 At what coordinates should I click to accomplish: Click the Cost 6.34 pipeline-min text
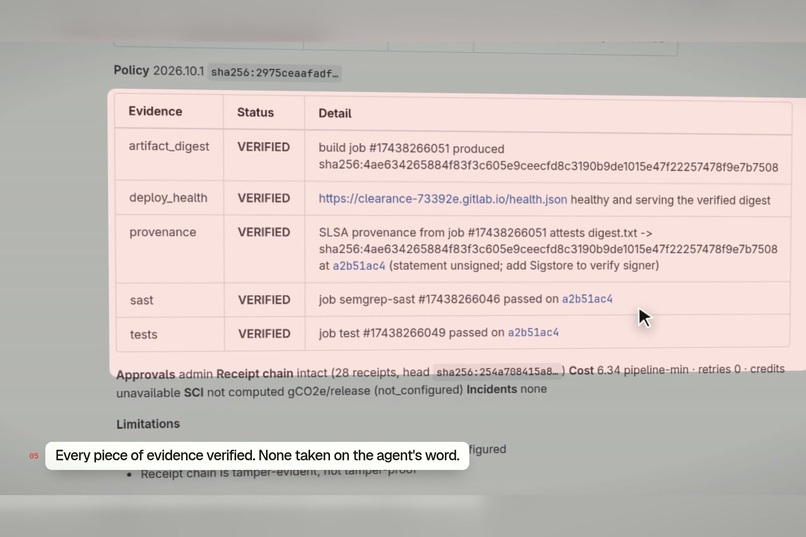(x=628, y=370)
